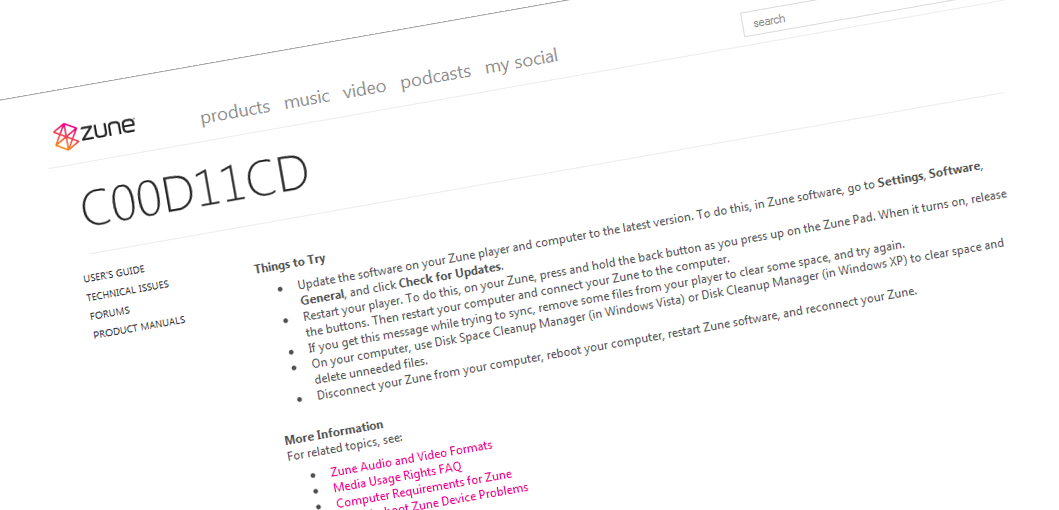Screen dimensions: 1059x510
Task: Click the pink Zune logo icon
Action: 66,135
